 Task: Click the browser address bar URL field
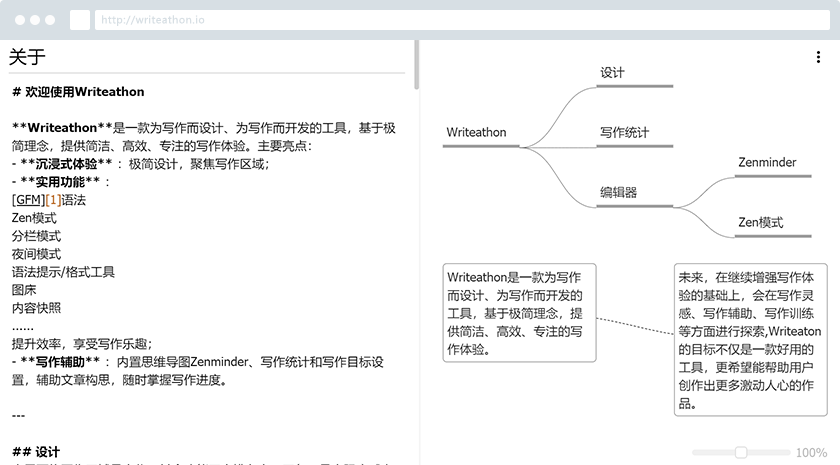point(462,20)
